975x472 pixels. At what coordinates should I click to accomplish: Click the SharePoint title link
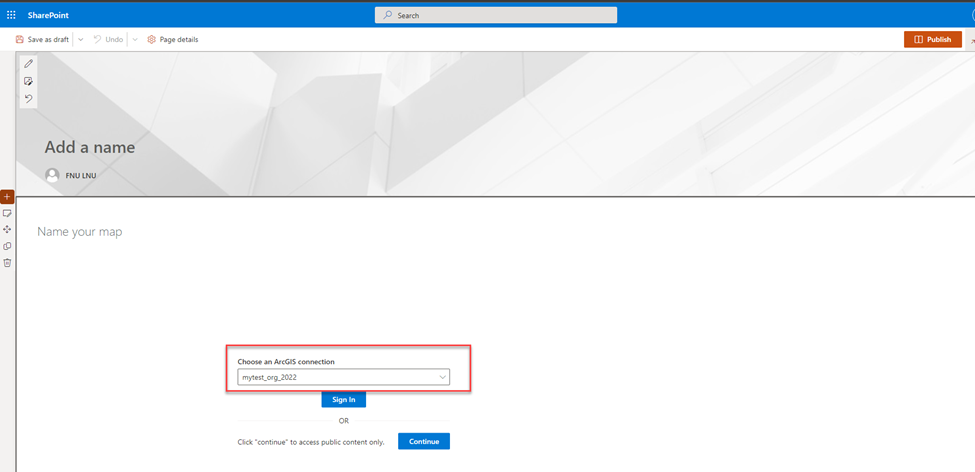(48, 15)
